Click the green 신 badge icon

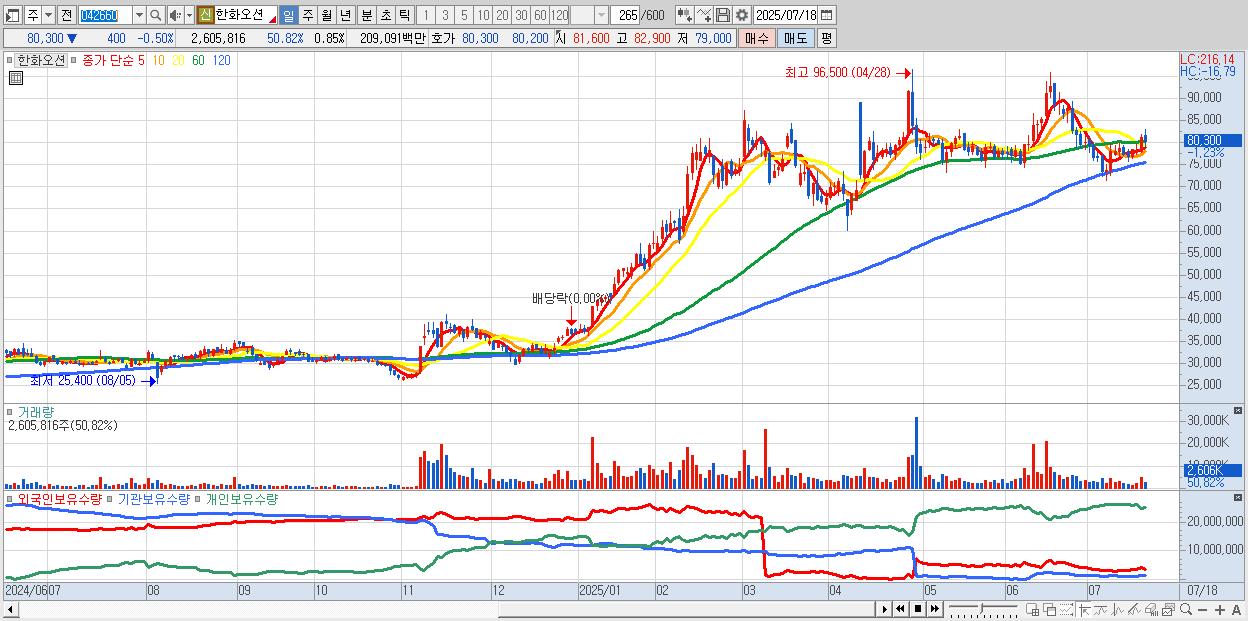point(205,15)
